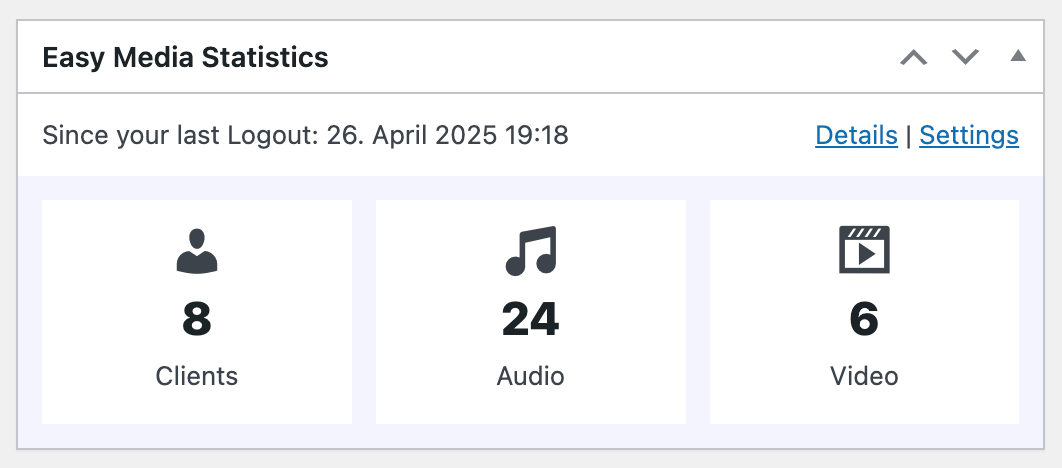Open the Settings link

pos(969,135)
